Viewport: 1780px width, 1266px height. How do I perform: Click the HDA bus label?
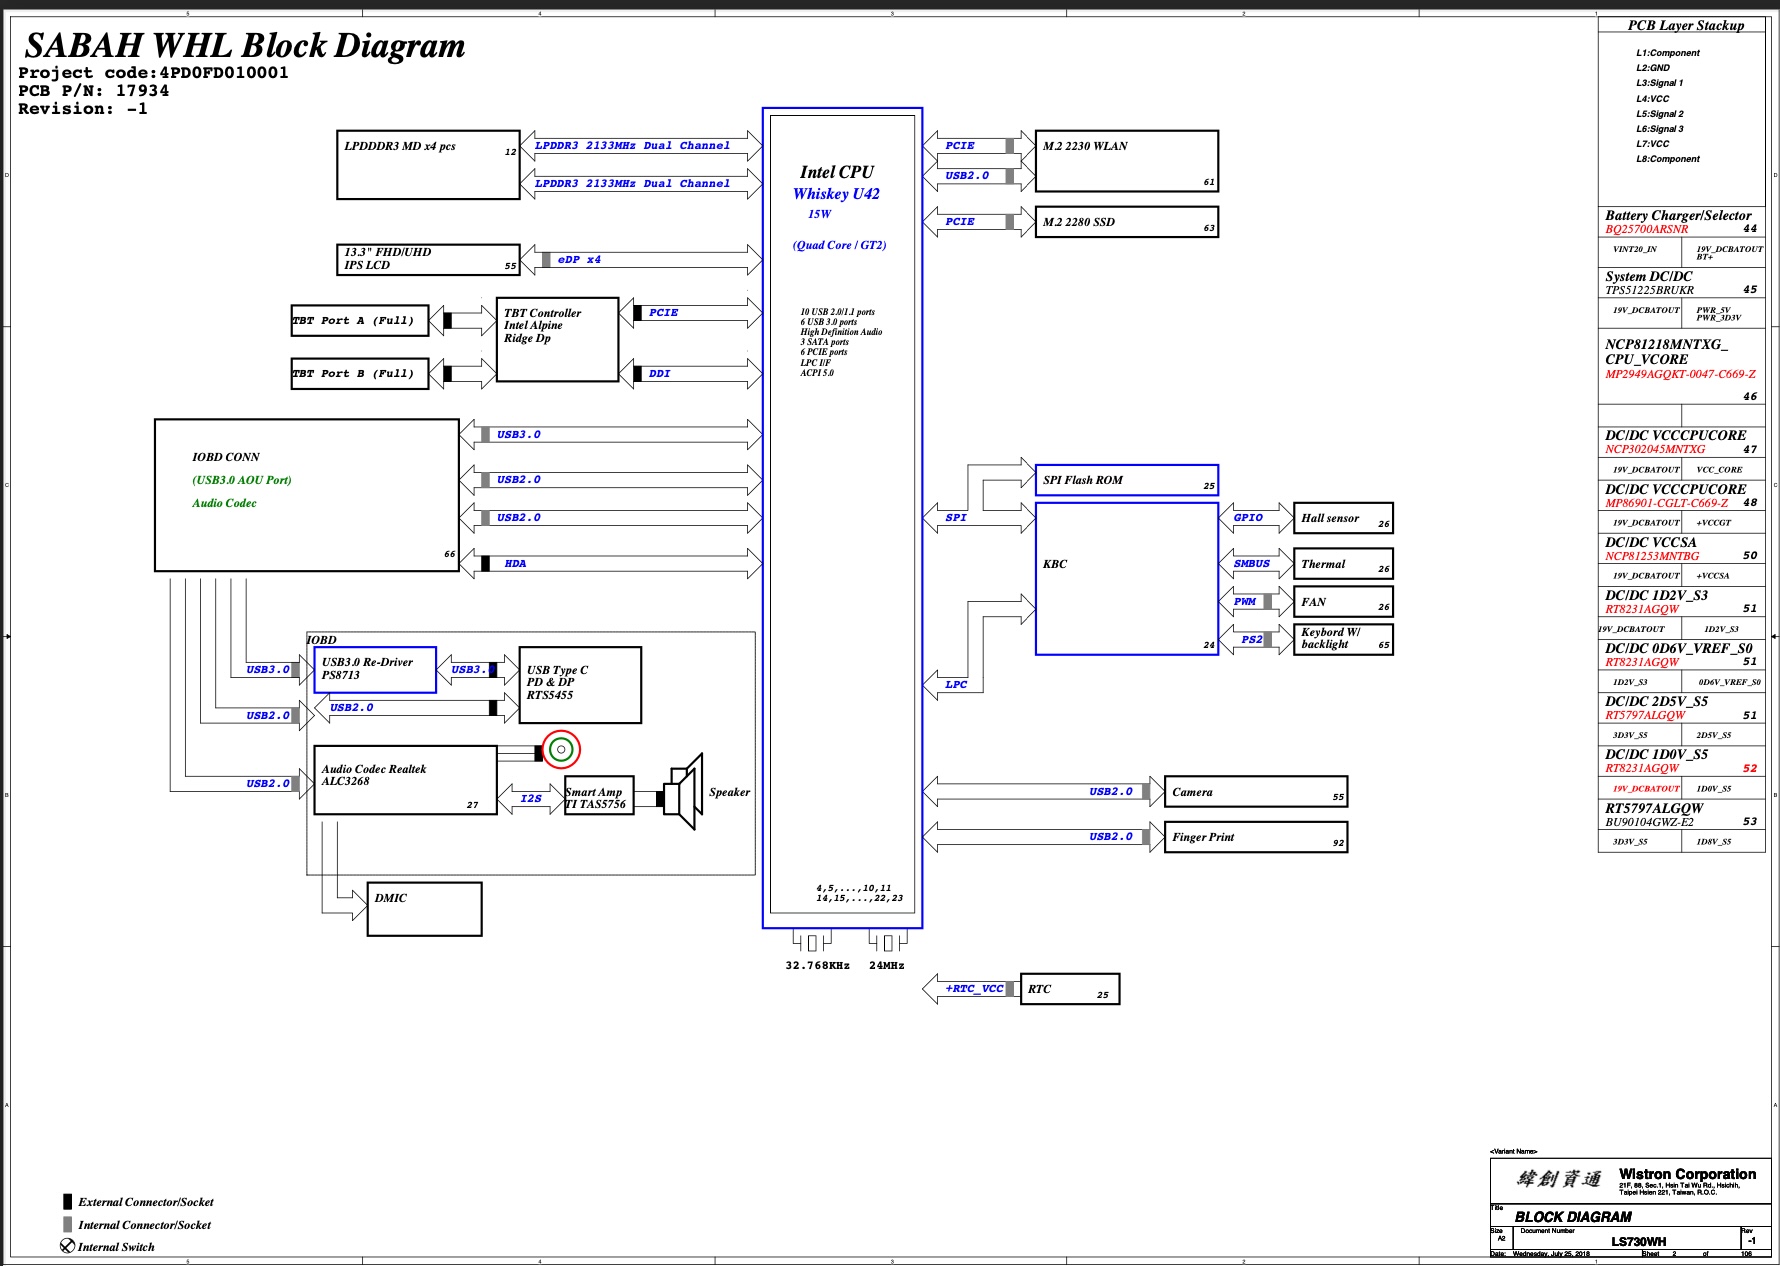click(515, 564)
